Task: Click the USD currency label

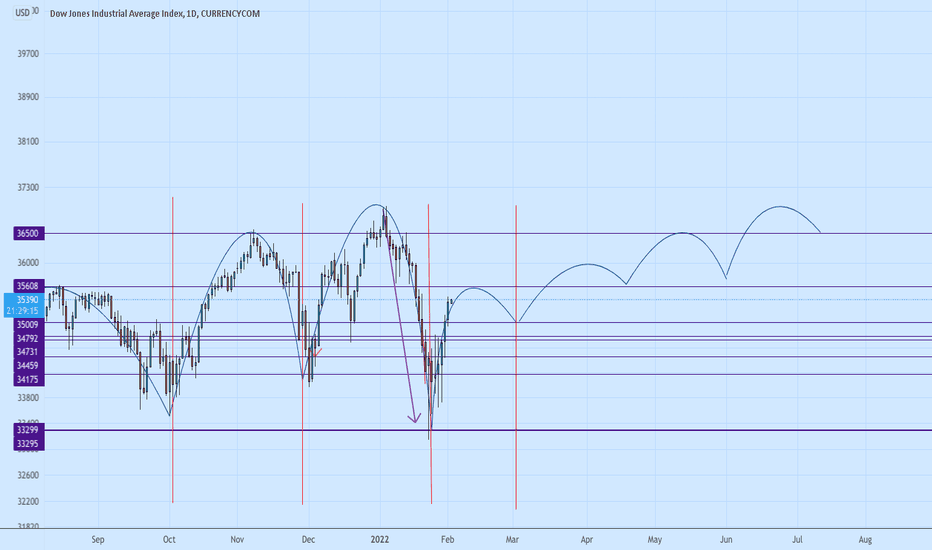Action: (x=22, y=12)
